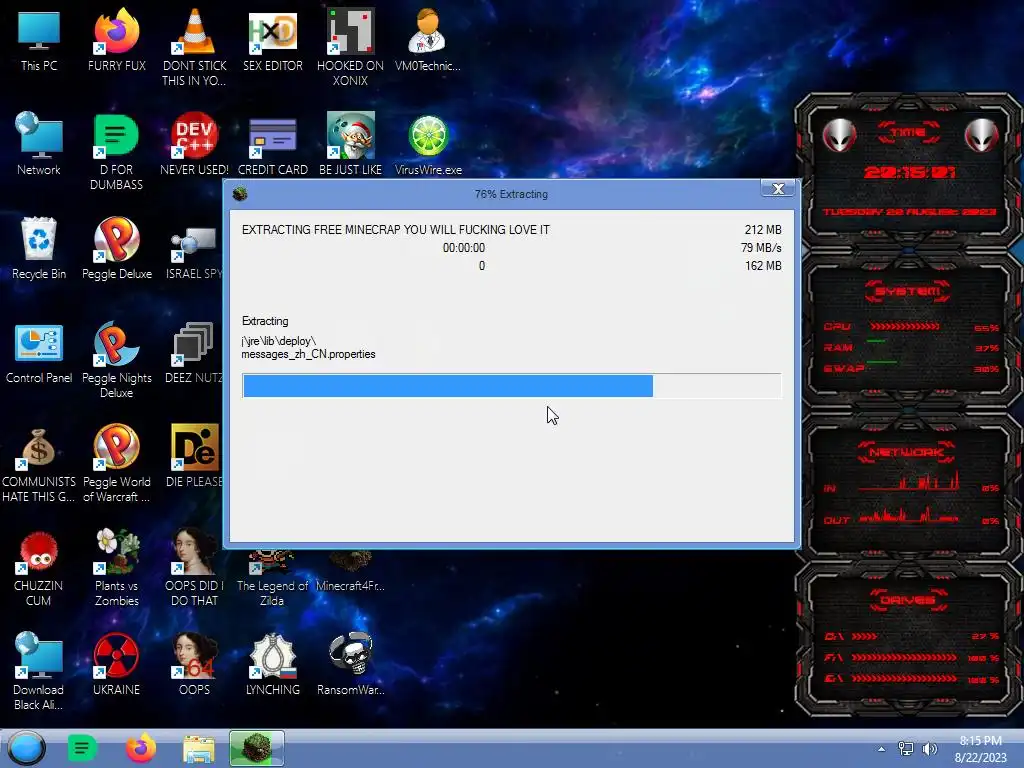Click the 00:00:00 elapsed time

tap(464, 248)
